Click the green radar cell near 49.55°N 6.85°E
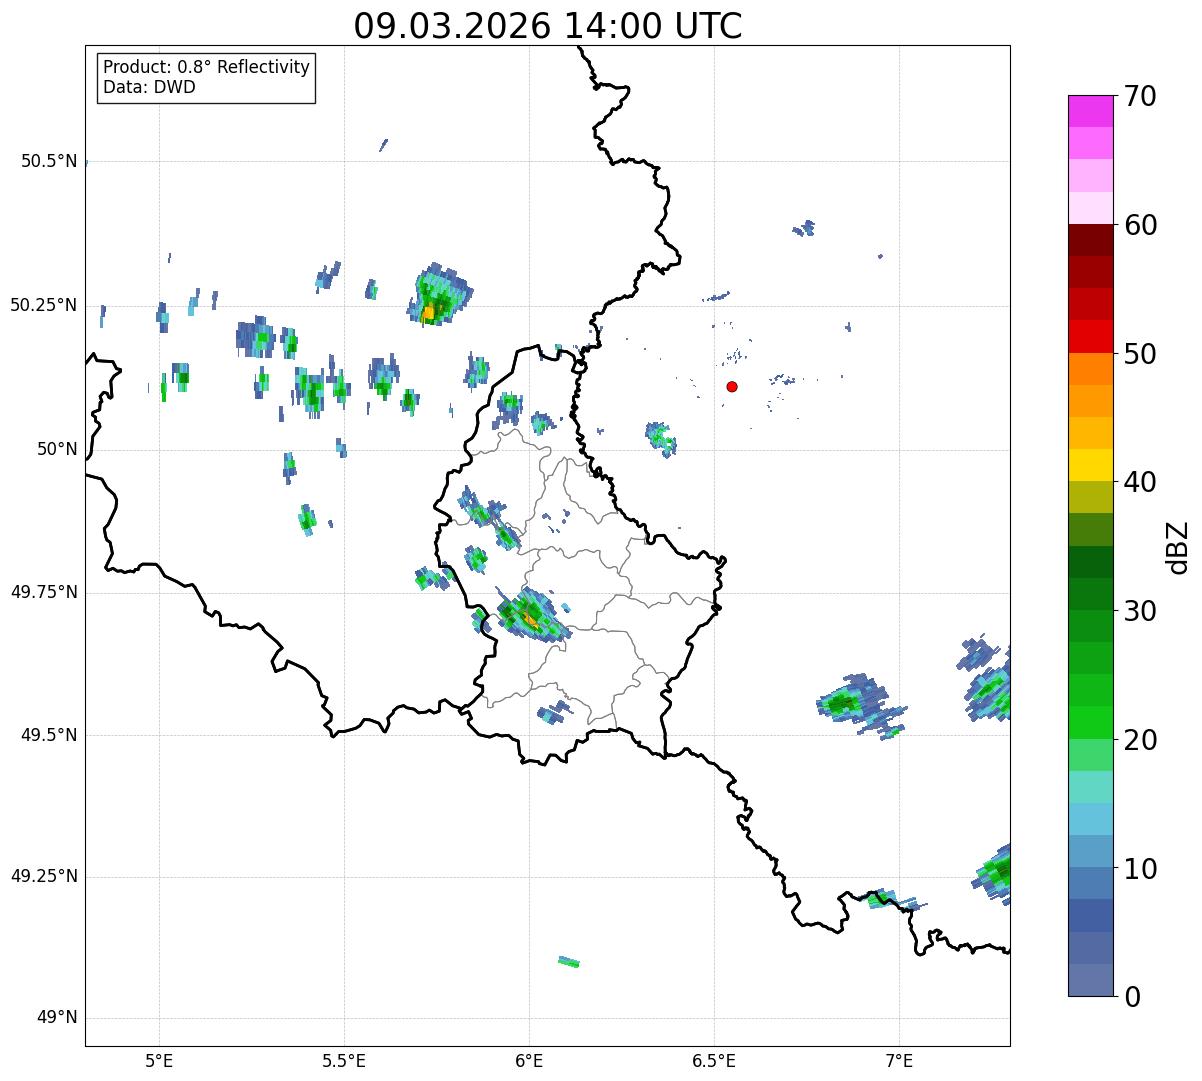The width and height of the screenshot is (1202, 1081). pos(845,703)
